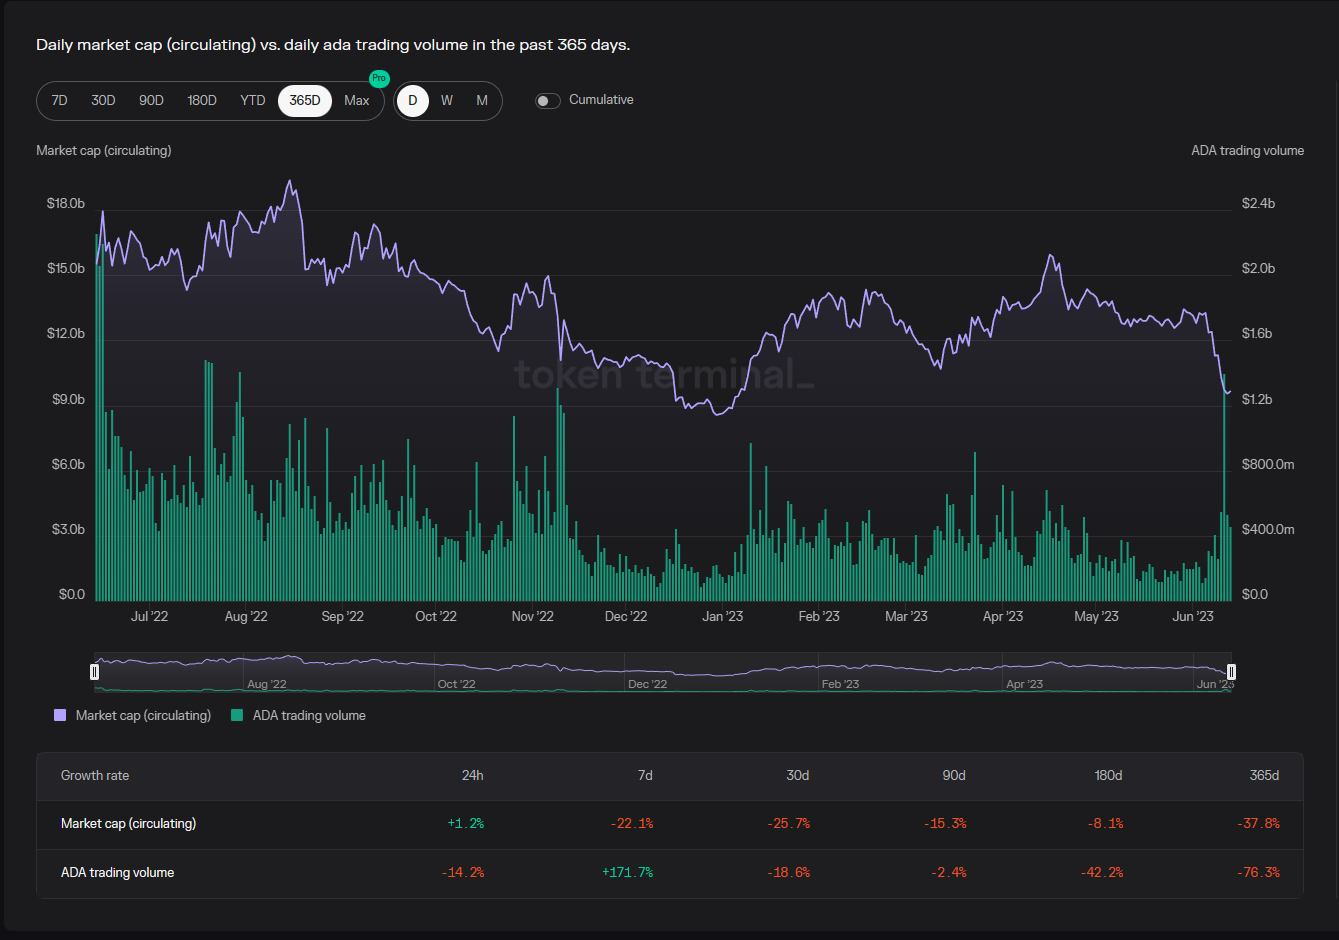The image size is (1339, 940).
Task: Select the 180D time range
Action: (x=202, y=101)
